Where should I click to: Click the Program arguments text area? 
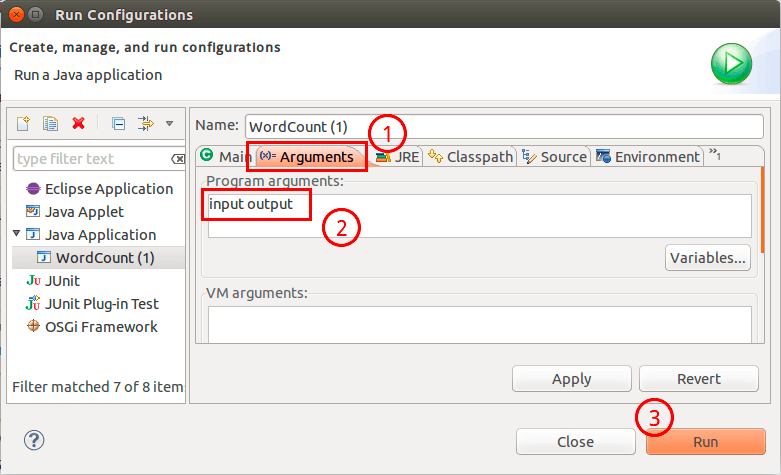[479, 216]
